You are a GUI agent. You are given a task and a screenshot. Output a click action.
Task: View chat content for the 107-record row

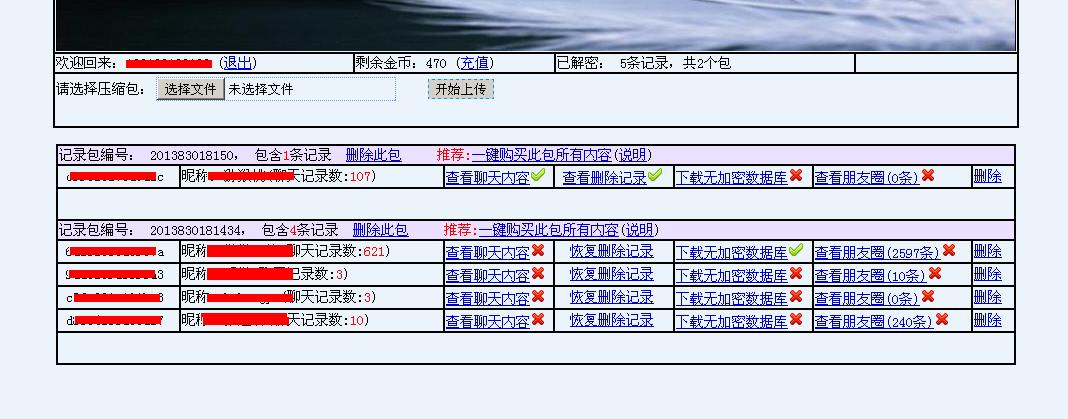(488, 177)
